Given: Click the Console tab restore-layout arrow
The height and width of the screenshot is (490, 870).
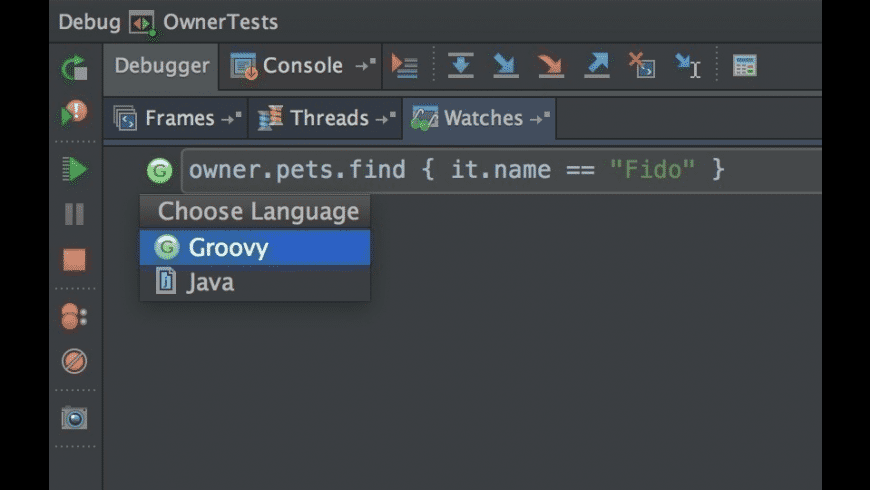Looking at the screenshot, I should click(x=366, y=65).
